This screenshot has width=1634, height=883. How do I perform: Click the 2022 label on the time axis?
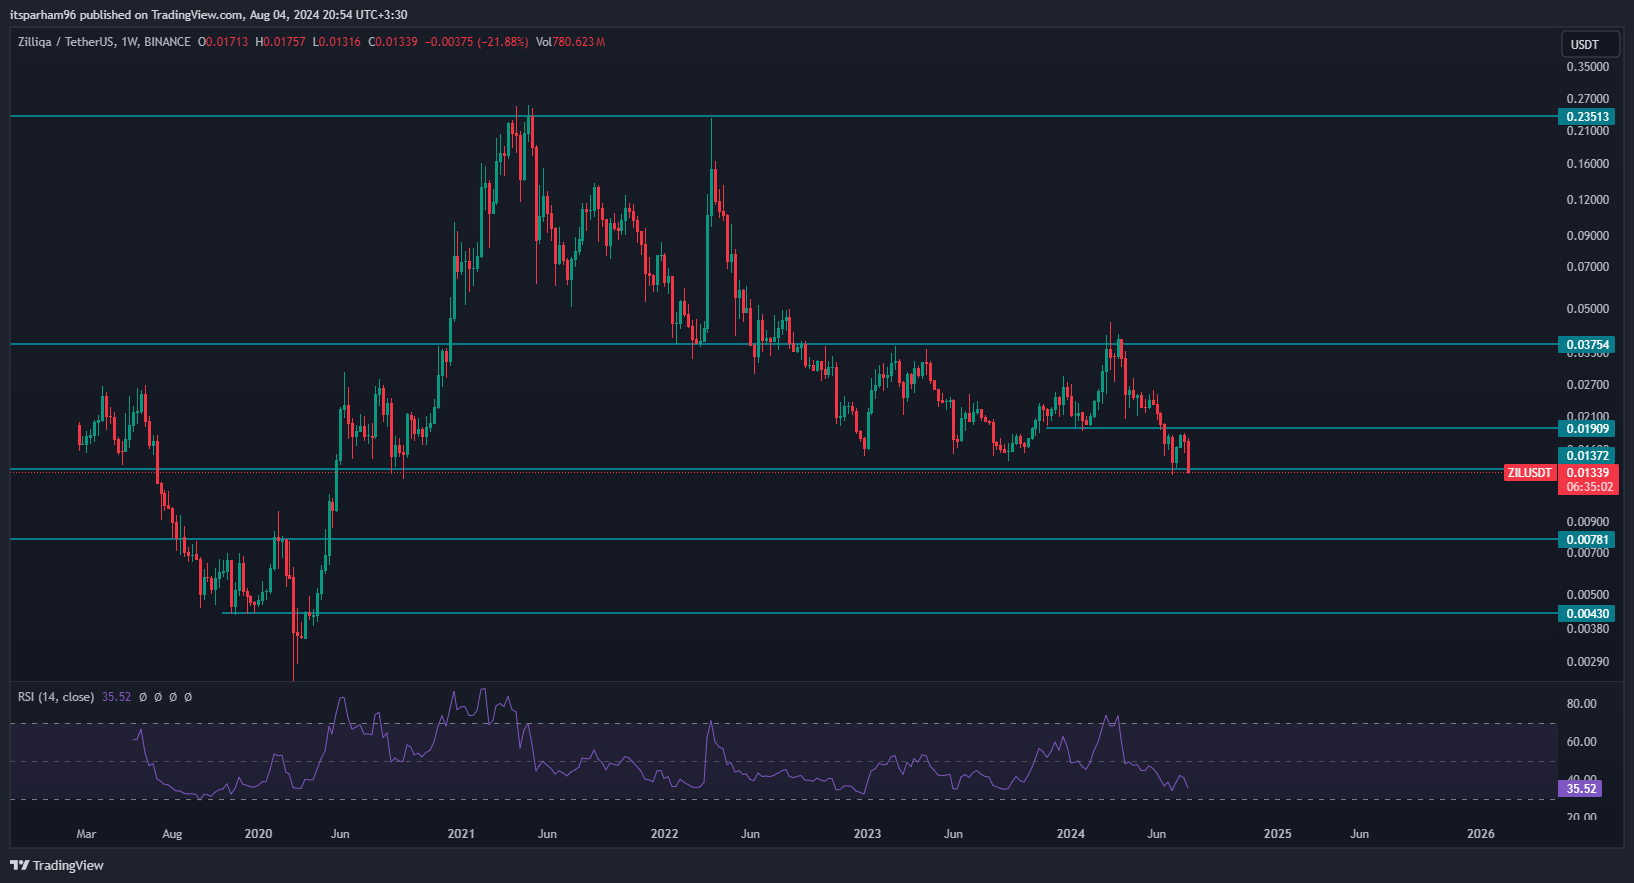coord(664,834)
